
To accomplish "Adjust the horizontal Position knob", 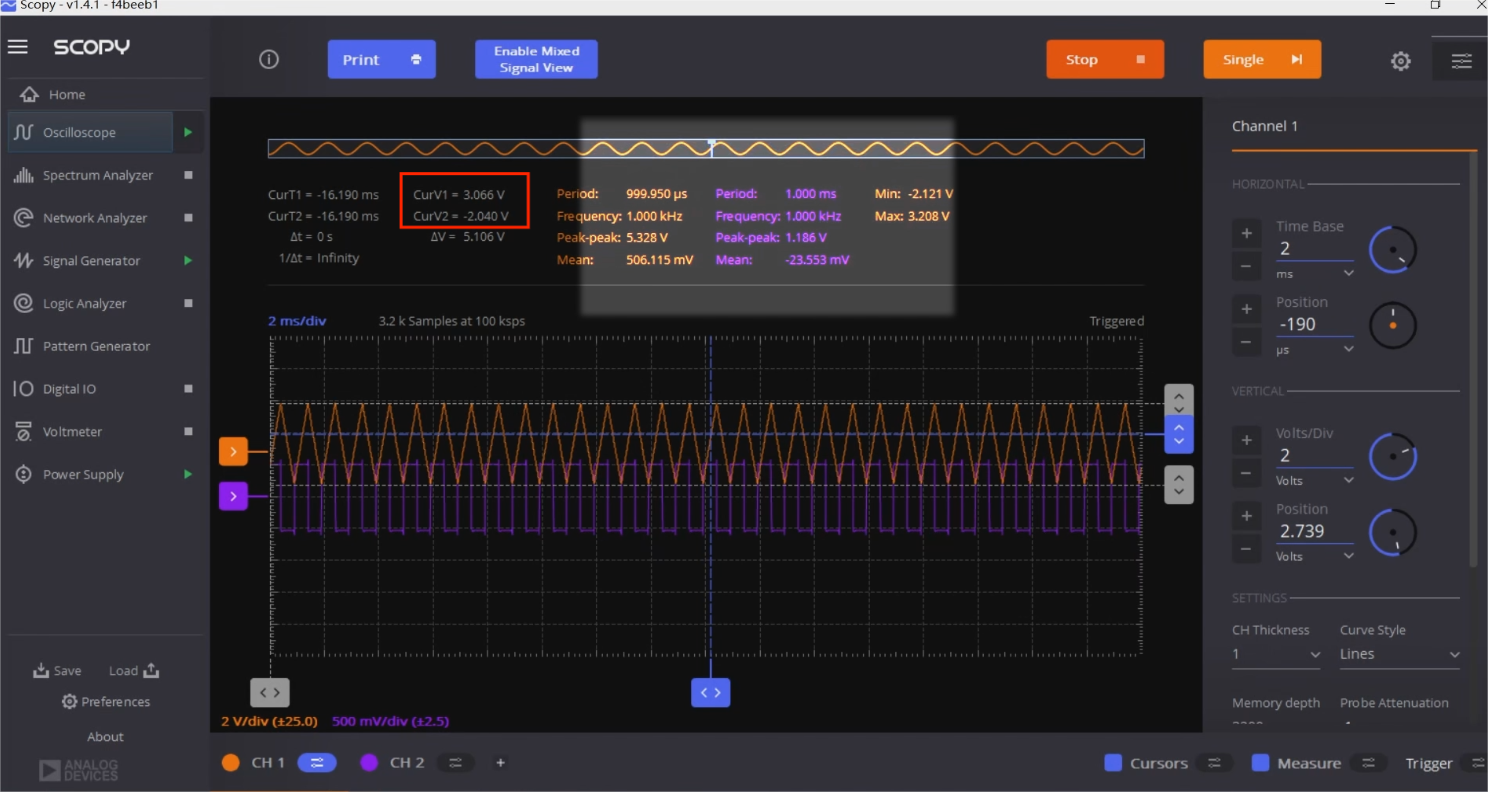I will pyautogui.click(x=1393, y=325).
